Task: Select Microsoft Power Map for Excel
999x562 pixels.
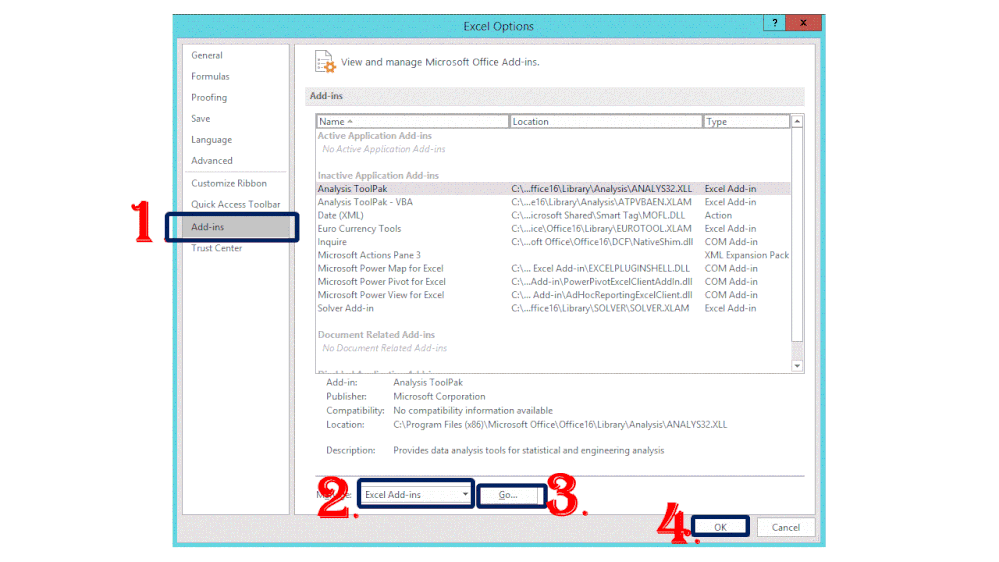Action: point(553,268)
